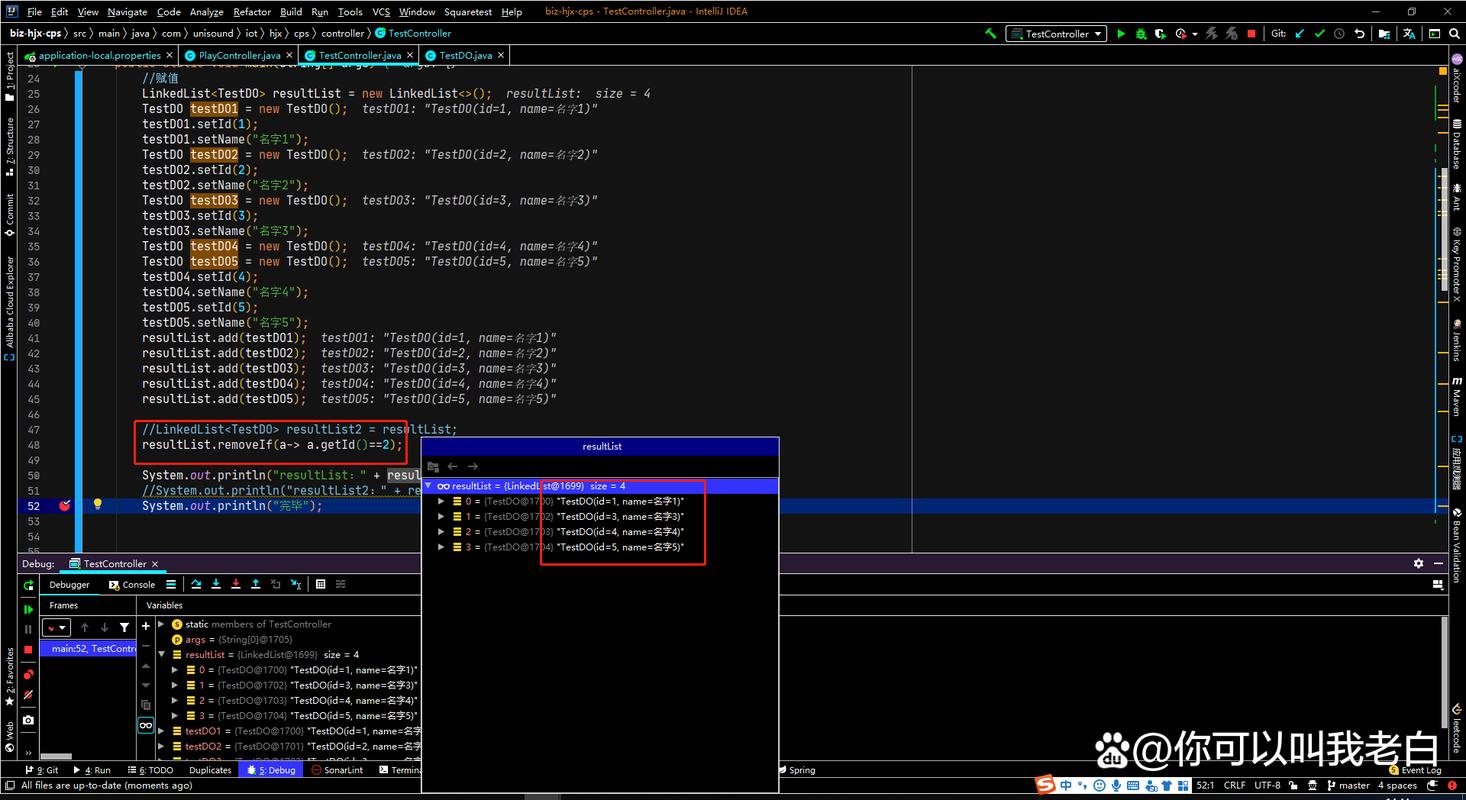Switch to the PlayController.java editor tab
1466x800 pixels.
[x=239, y=55]
